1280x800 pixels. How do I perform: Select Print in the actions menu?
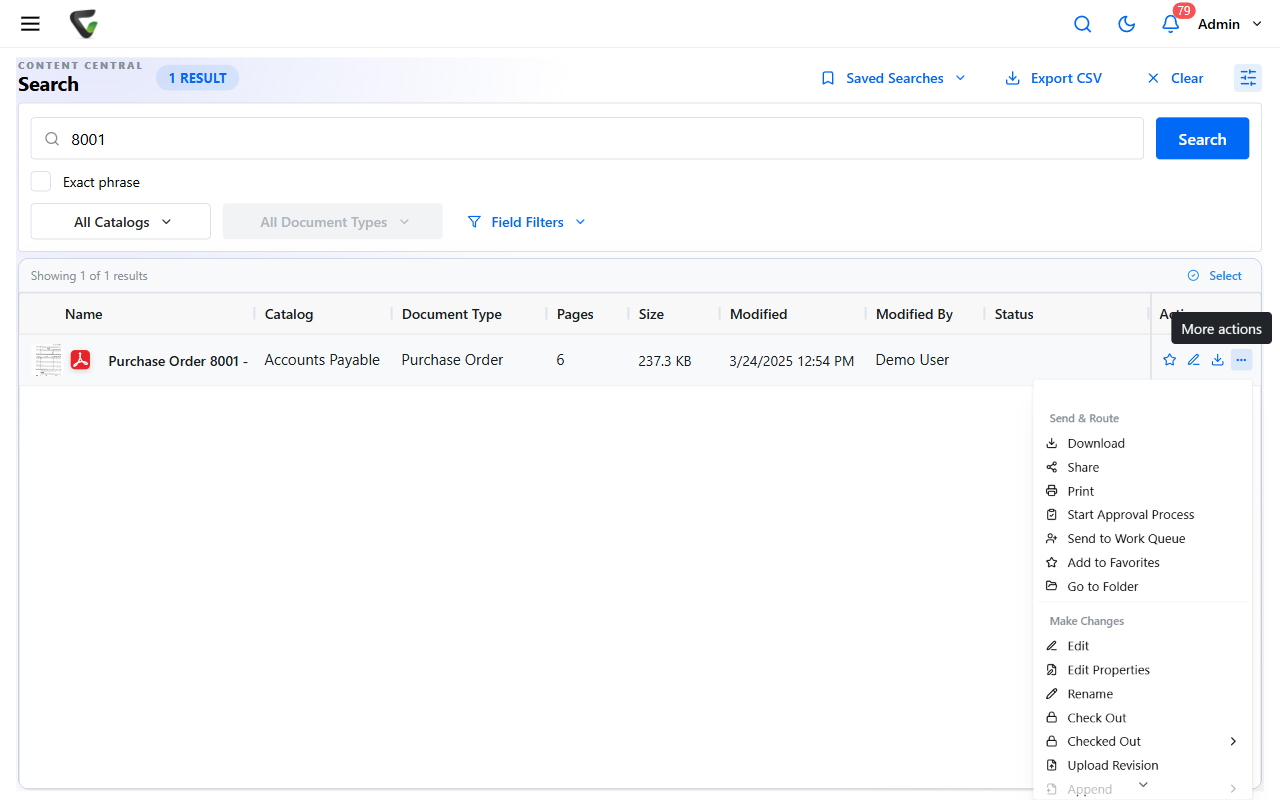coord(1142,491)
